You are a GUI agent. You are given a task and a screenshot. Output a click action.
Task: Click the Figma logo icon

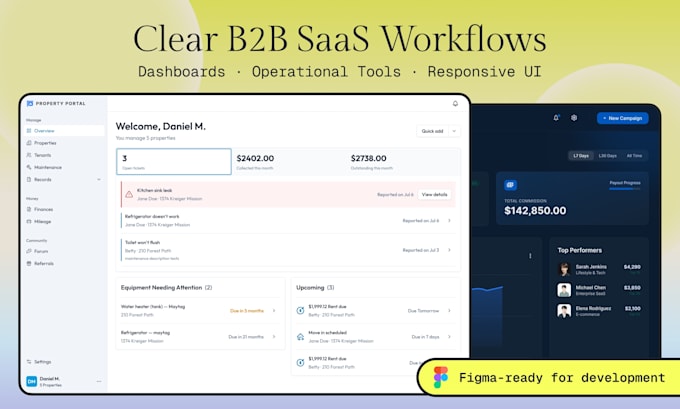[441, 377]
